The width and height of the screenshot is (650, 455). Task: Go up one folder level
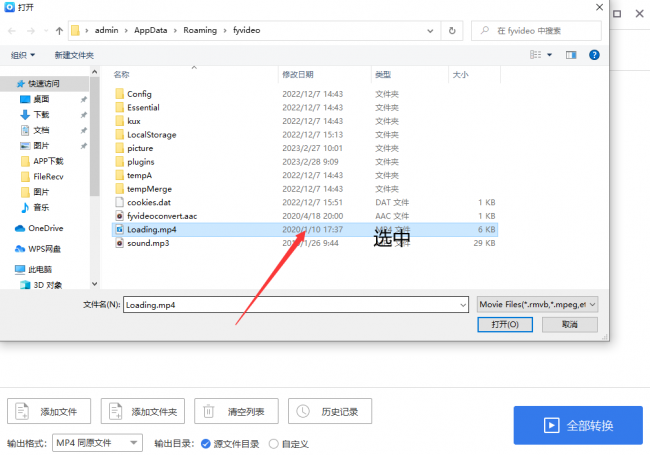59,31
